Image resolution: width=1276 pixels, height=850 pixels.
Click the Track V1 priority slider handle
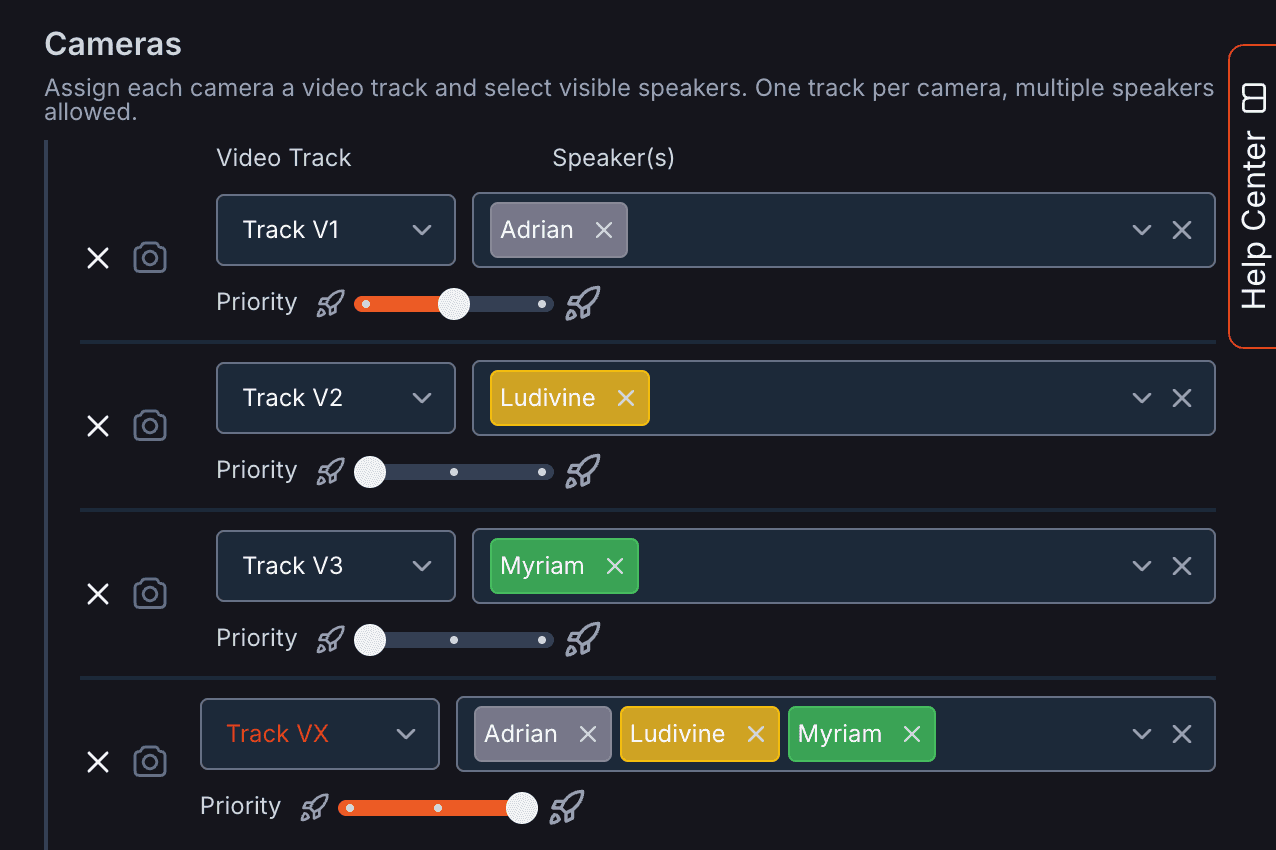[x=455, y=303]
